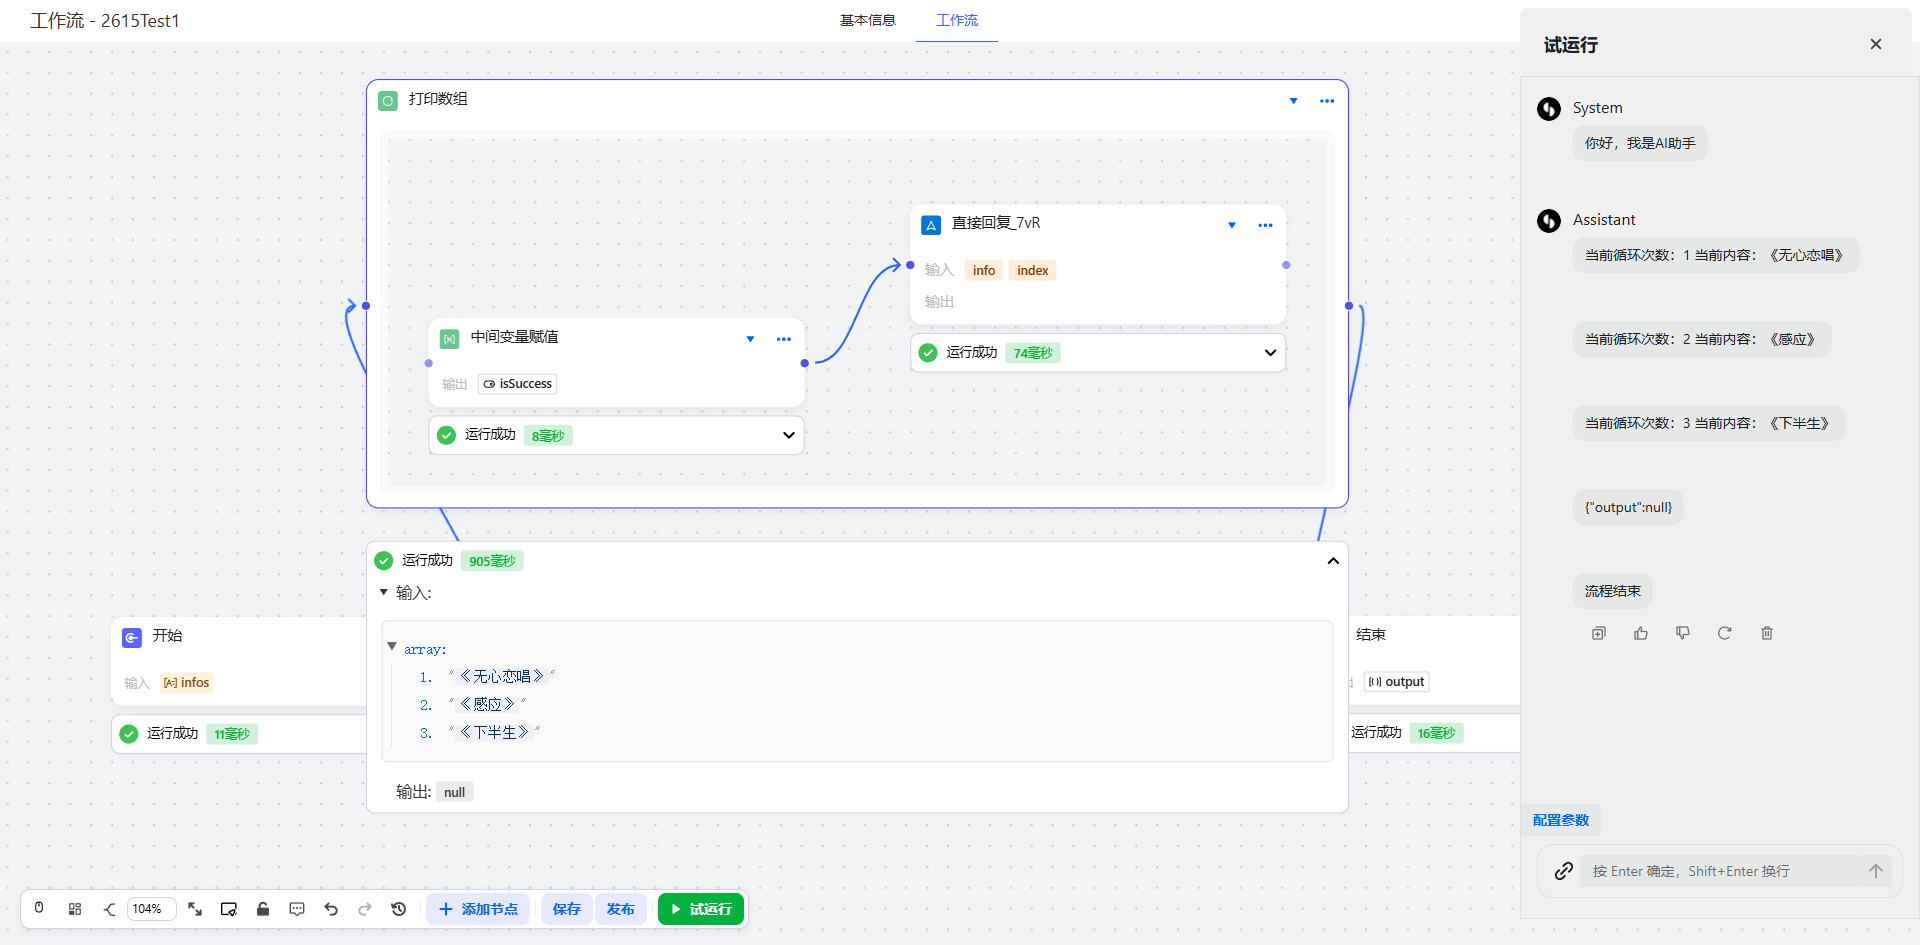Open the comment bubble tool
Viewport: 1920px width, 945px height.
click(297, 909)
